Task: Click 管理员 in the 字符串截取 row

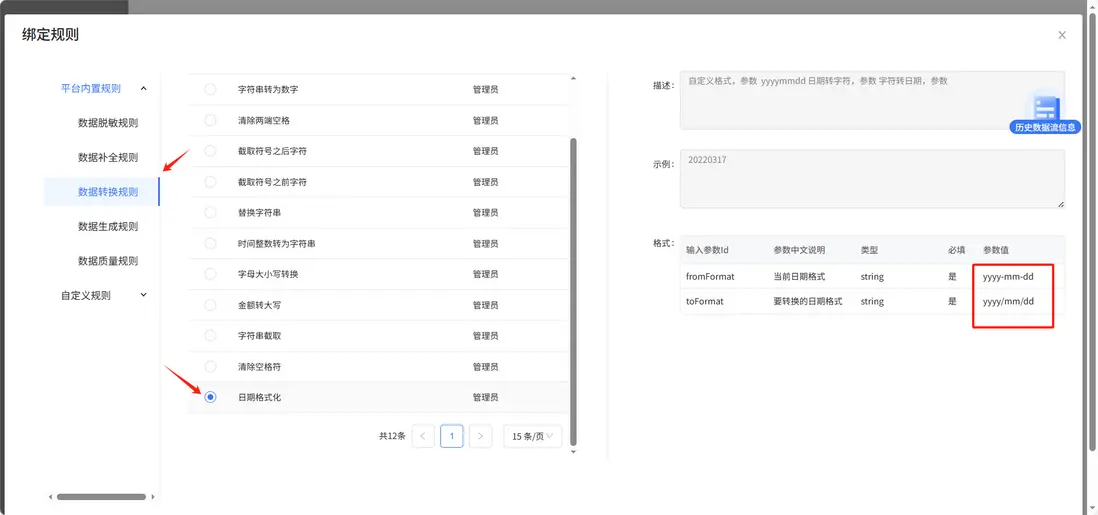Action: pos(485,336)
